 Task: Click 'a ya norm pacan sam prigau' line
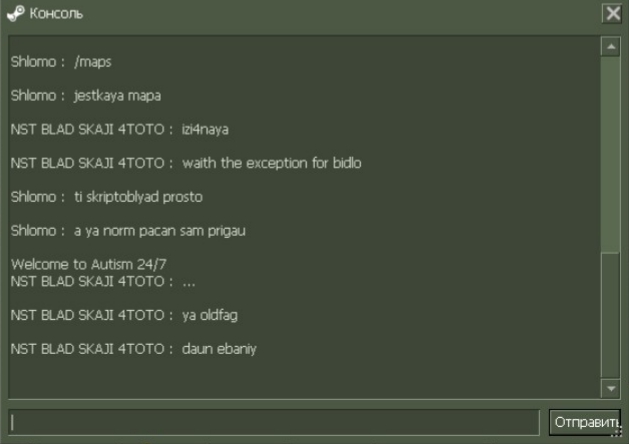(128, 231)
